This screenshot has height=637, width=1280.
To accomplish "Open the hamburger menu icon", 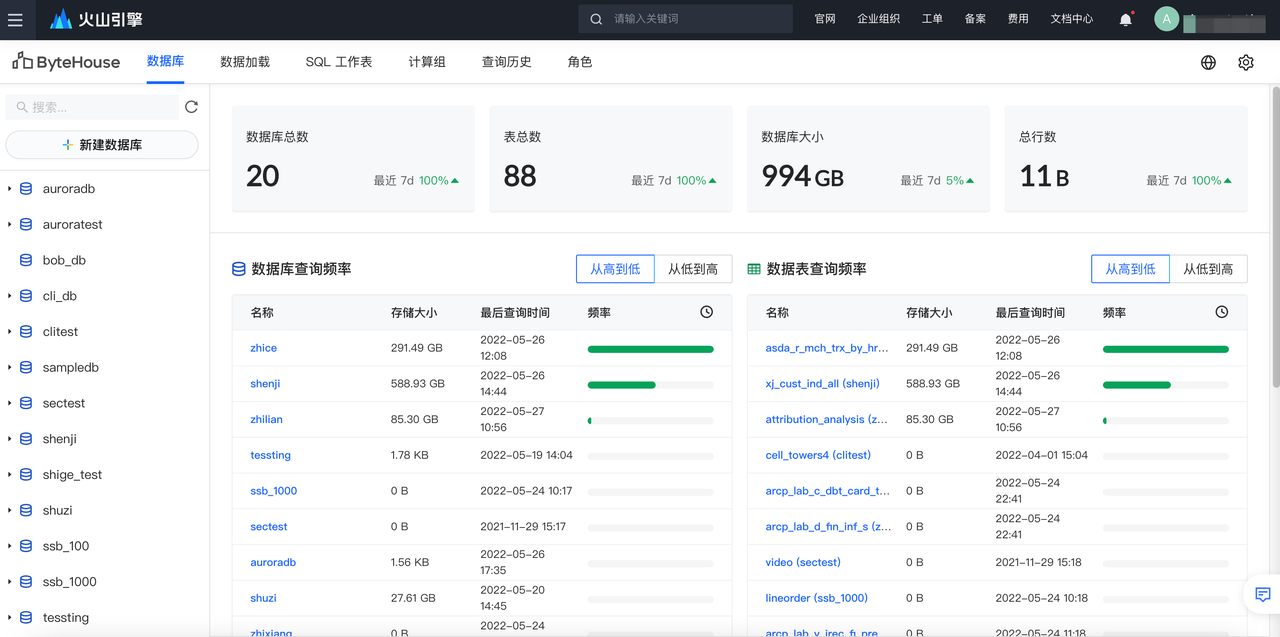I will (15, 19).
